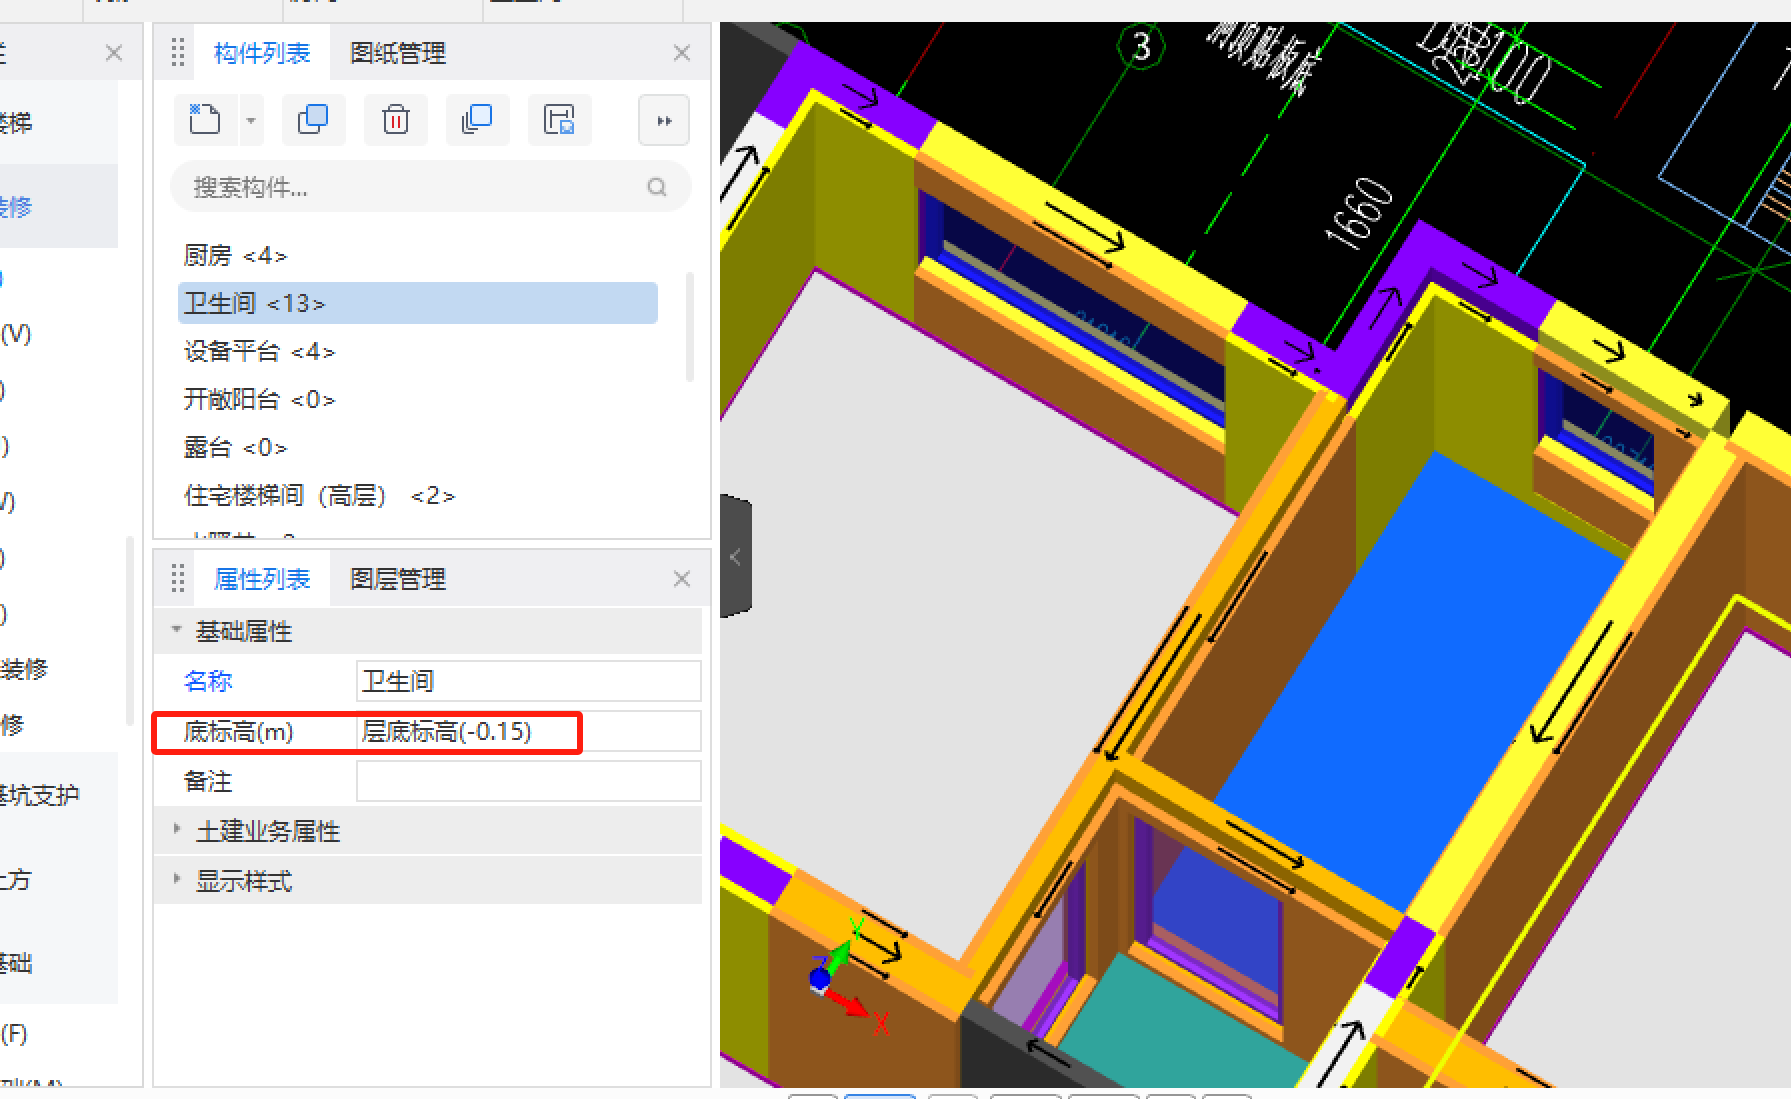
Task: Select 设备平台 <4> in component list
Action: [x=418, y=351]
